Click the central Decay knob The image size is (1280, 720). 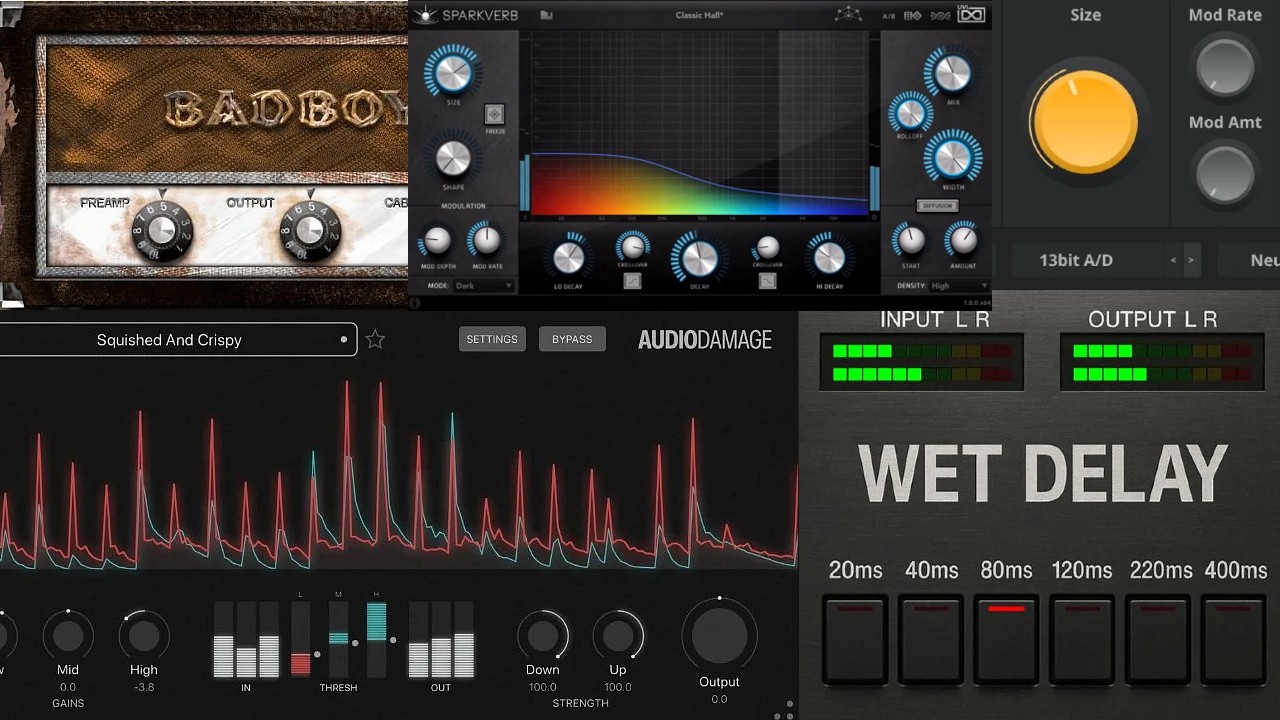coord(699,258)
